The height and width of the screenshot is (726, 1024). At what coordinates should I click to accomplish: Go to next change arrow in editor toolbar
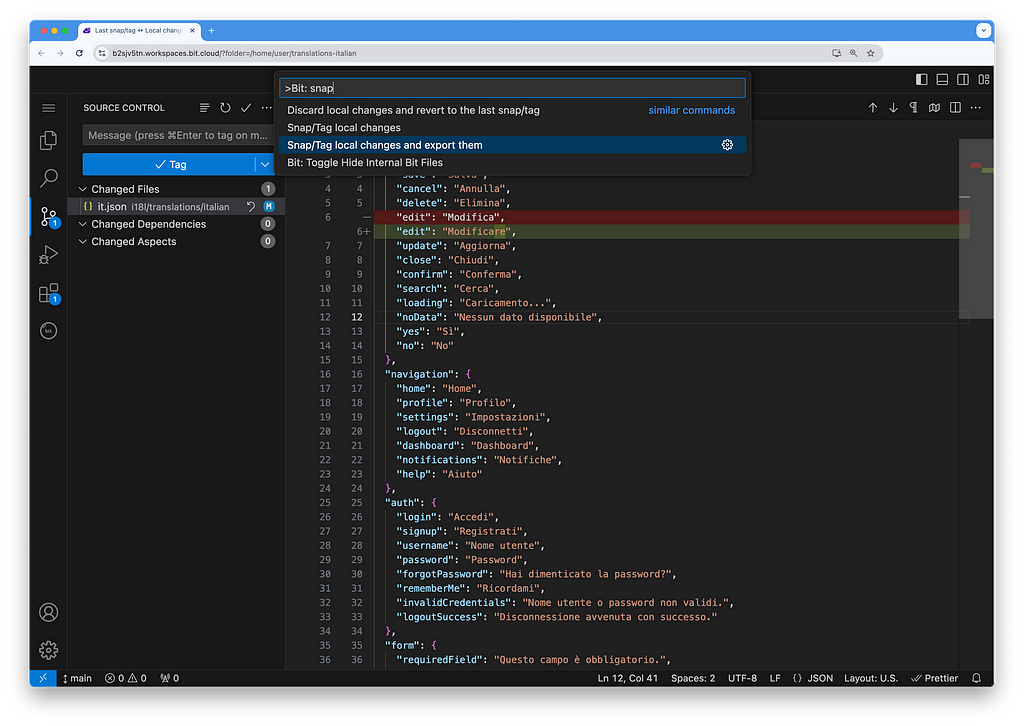pyautogui.click(x=893, y=108)
